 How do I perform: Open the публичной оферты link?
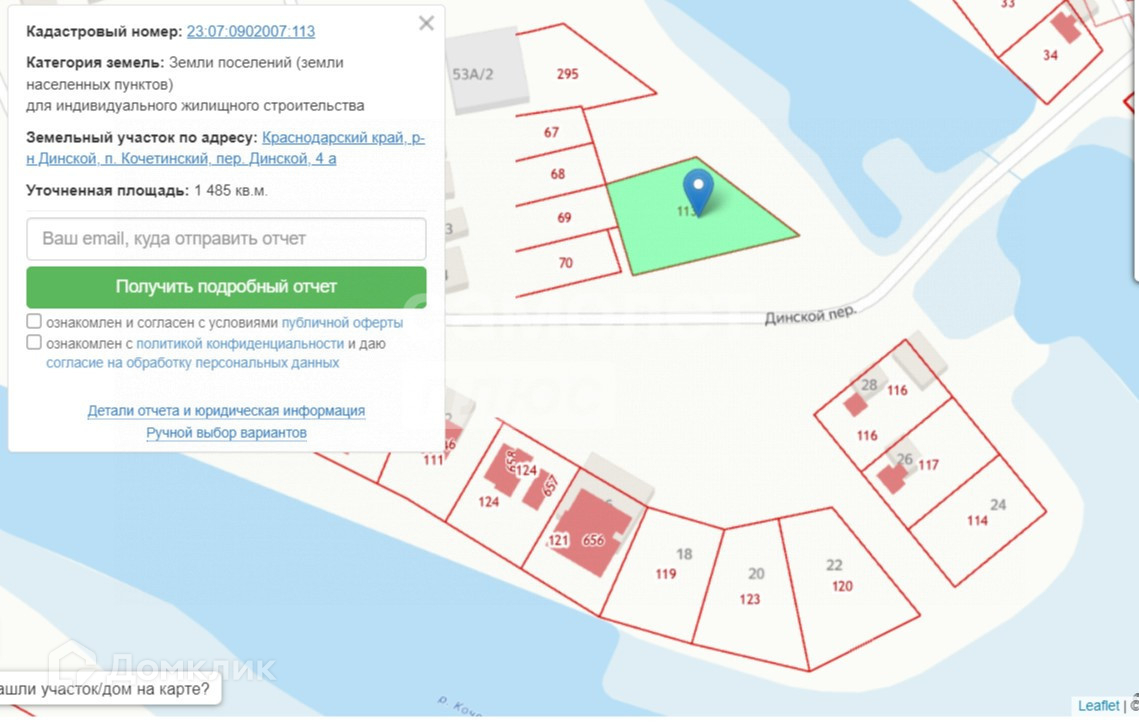(342, 323)
